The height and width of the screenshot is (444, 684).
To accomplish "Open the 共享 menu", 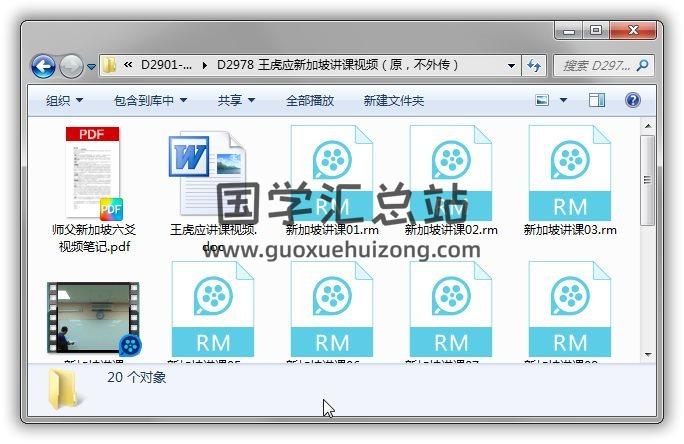I will pyautogui.click(x=236, y=101).
